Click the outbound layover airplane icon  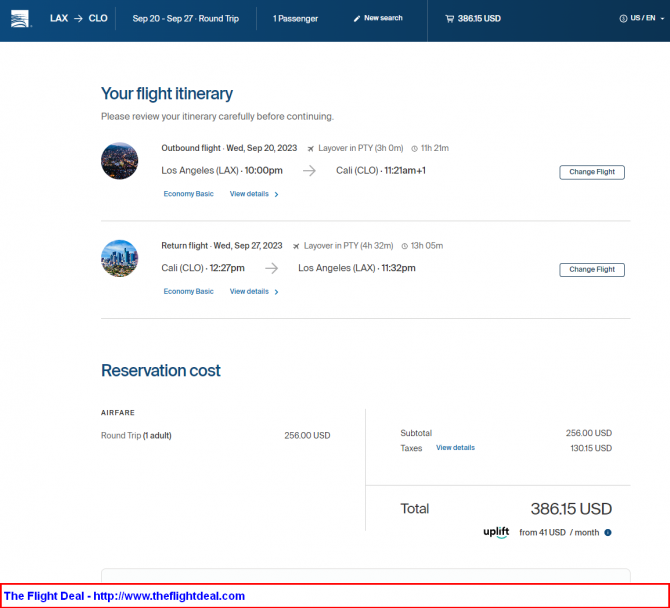coord(311,148)
